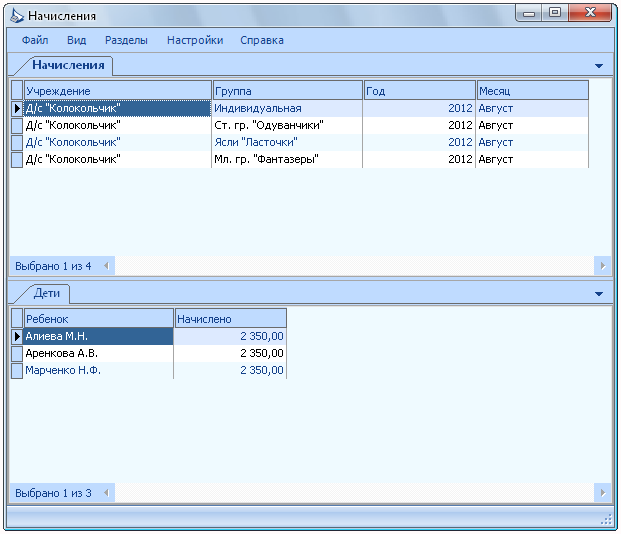Click 2 350,00 amount for Марченко Н.Ф.

click(230, 370)
